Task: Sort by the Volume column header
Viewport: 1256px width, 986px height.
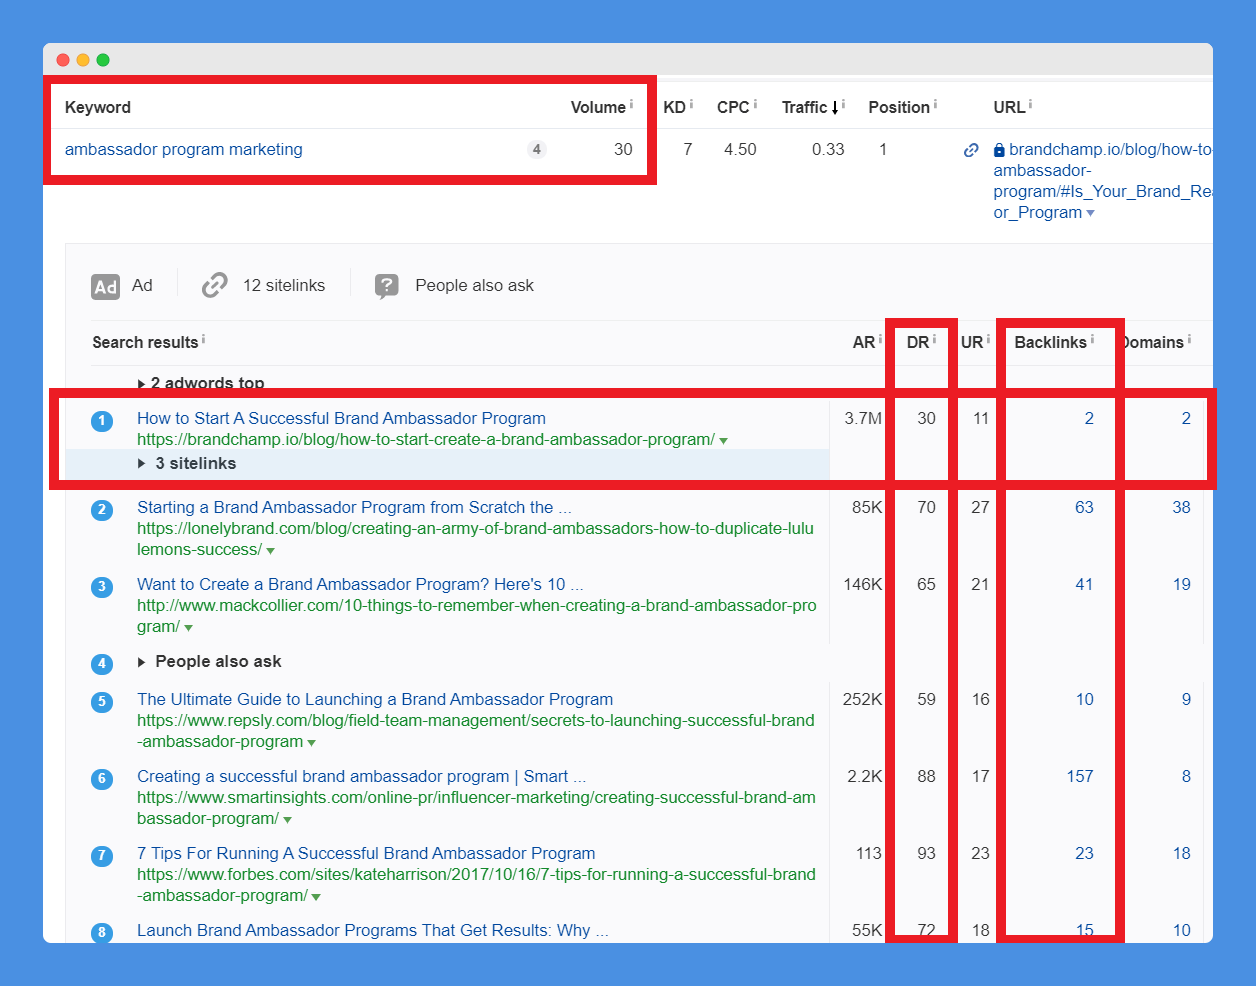Action: coord(598,107)
